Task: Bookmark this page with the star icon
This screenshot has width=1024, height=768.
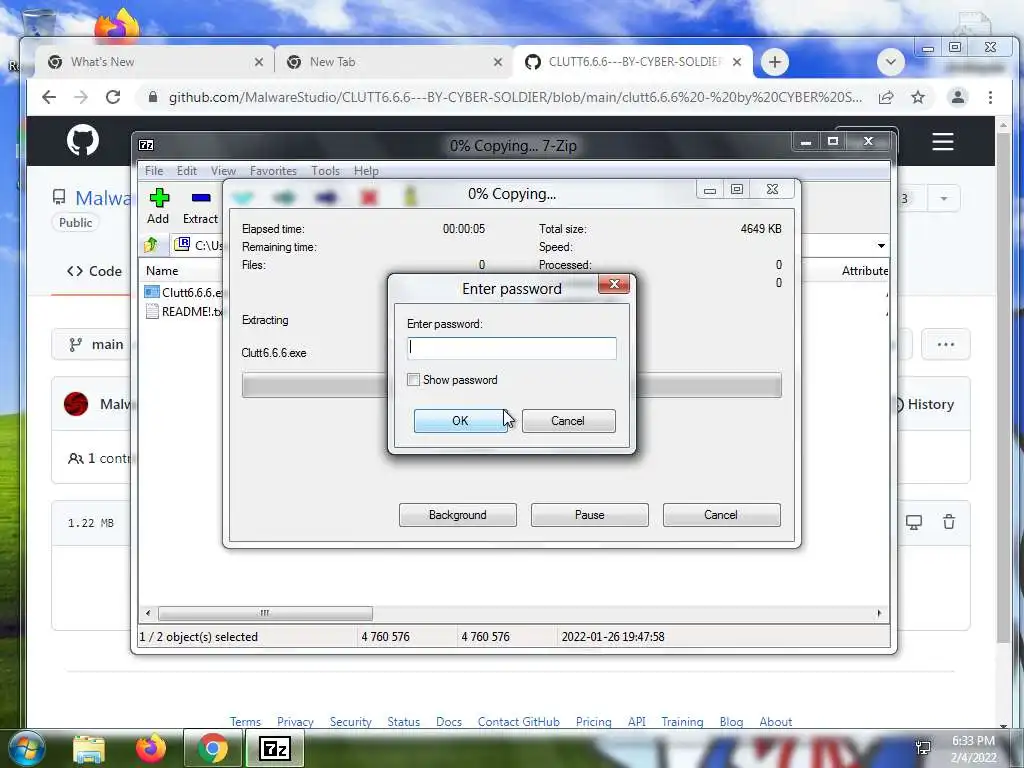Action: coord(918,97)
